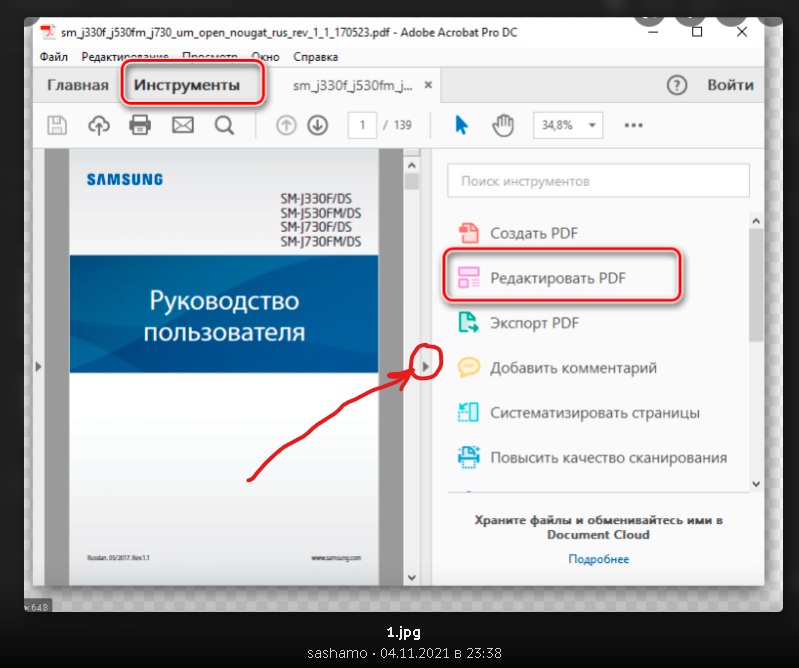Viewport: 799px width, 668px height.
Task: Click the Экспорт PDF tool icon
Action: coord(468,323)
